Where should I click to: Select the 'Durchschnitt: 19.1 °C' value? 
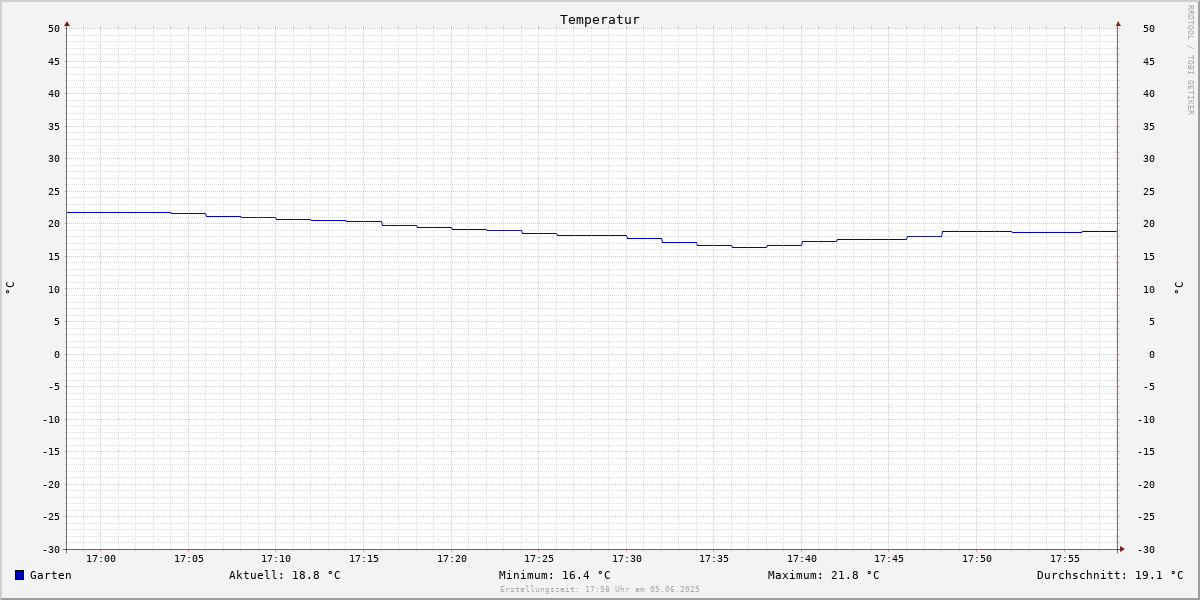[1110, 575]
